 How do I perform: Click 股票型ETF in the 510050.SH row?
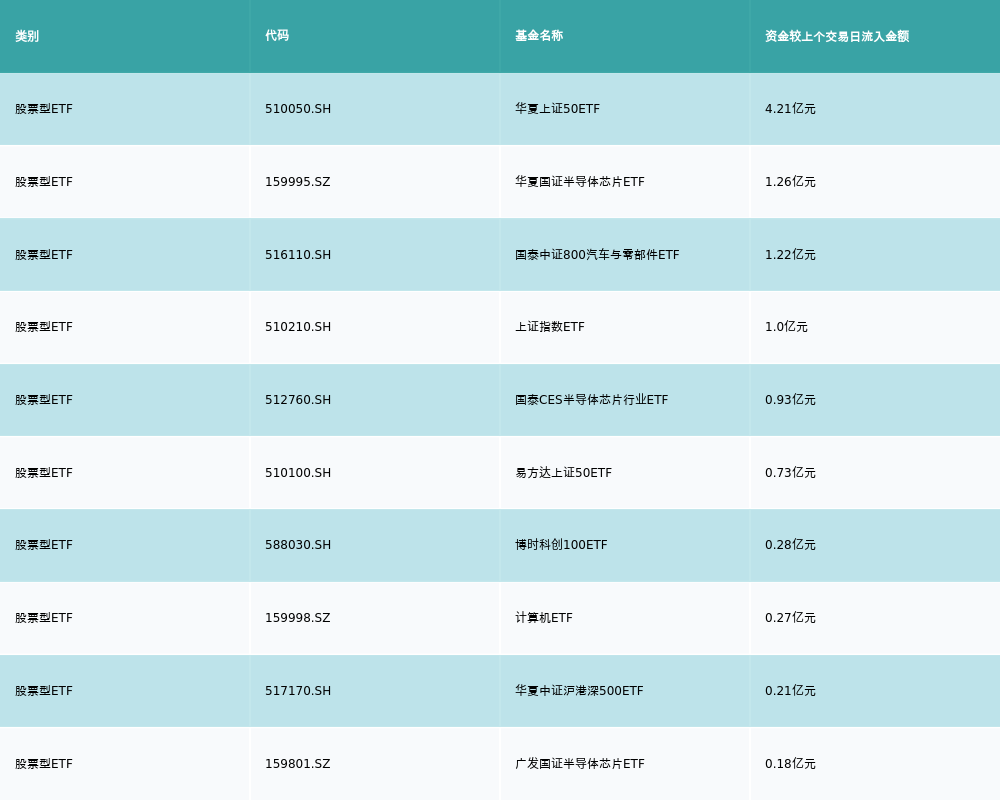click(44, 109)
